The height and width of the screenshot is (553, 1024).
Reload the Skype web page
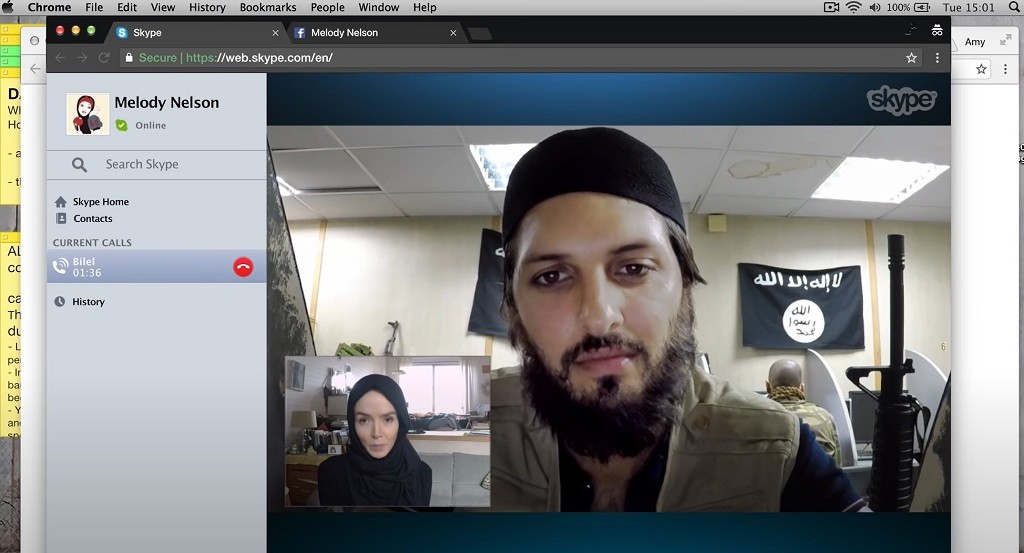(104, 58)
